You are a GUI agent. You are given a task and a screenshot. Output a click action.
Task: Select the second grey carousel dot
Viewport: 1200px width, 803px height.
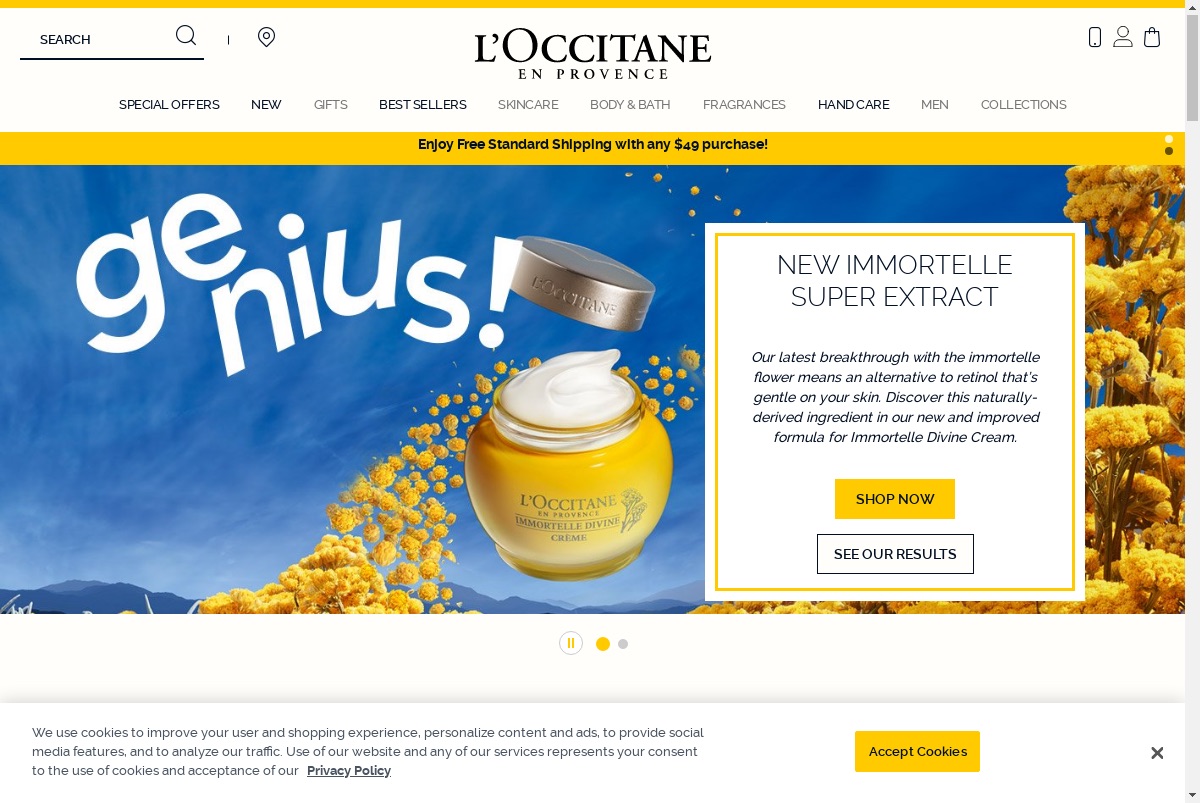point(623,644)
